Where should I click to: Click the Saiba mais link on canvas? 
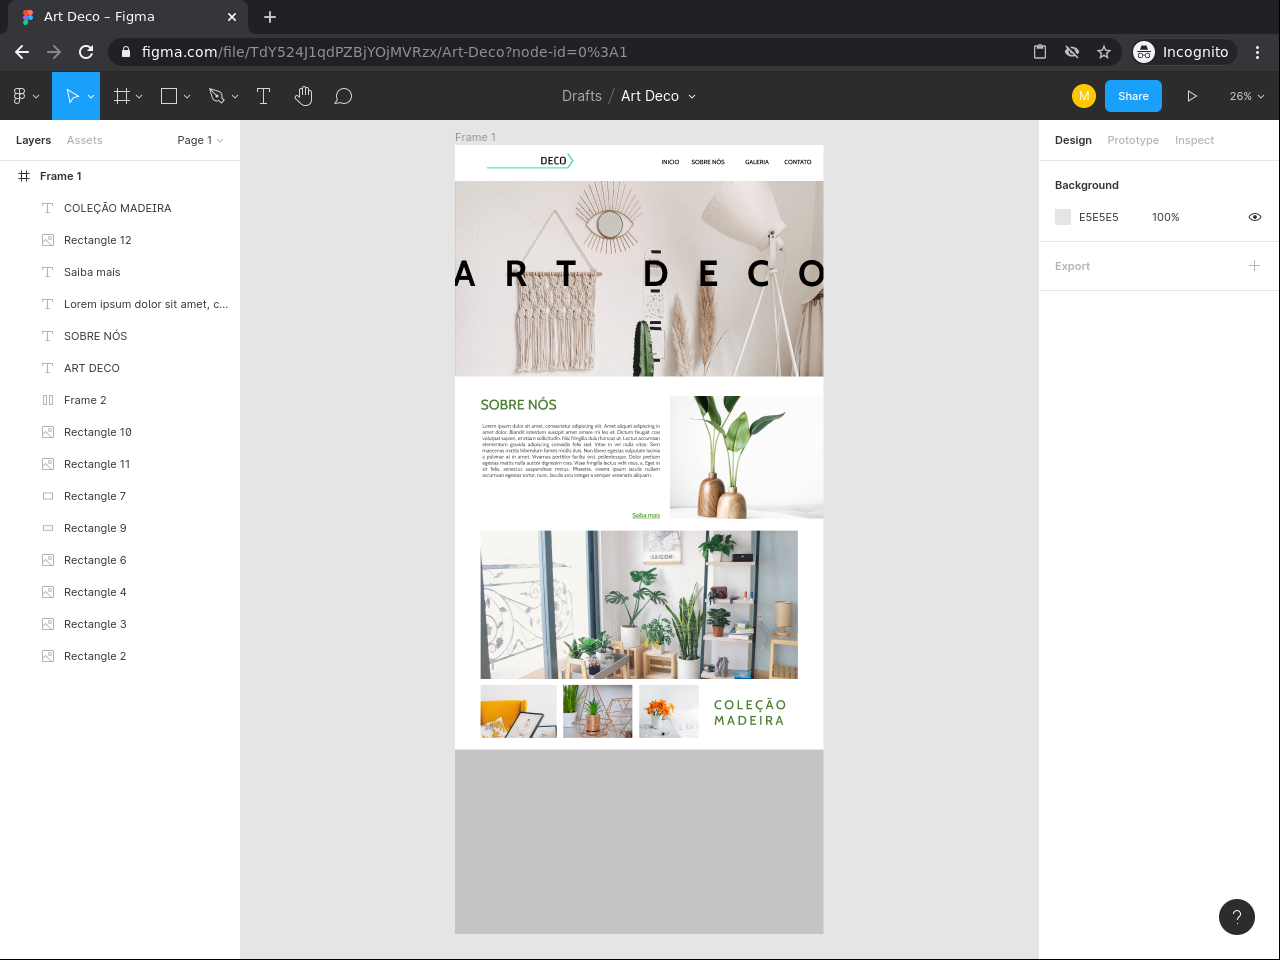pos(646,516)
